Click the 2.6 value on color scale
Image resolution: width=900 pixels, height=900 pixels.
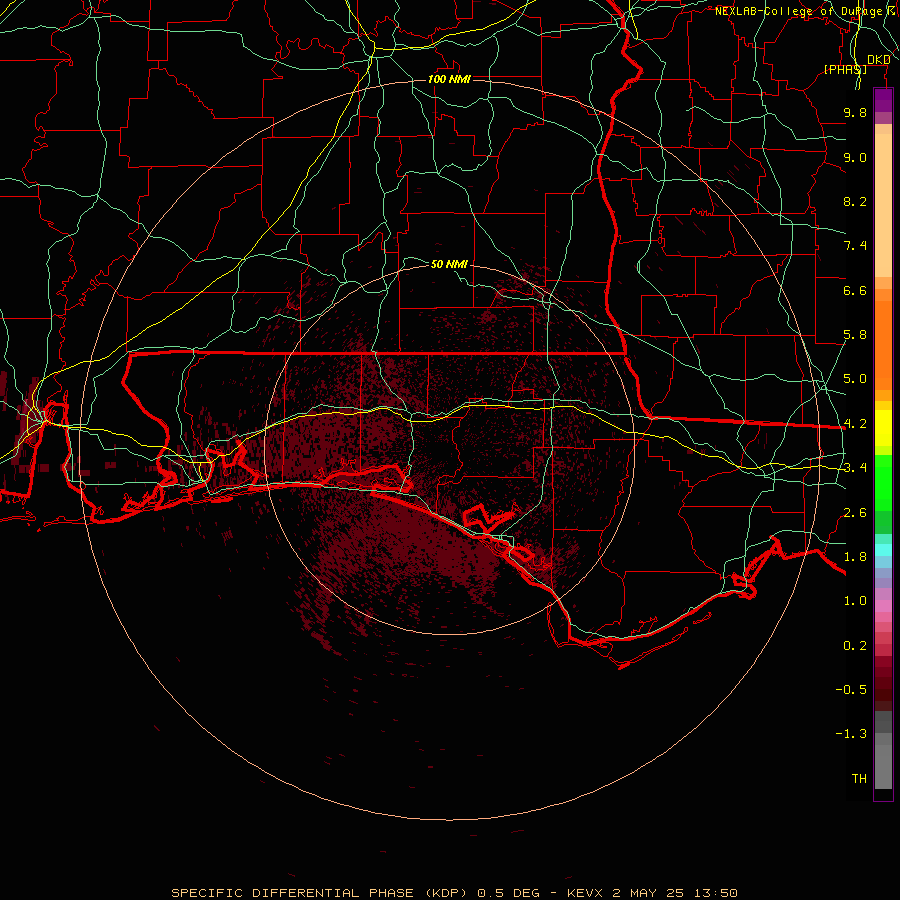855,513
